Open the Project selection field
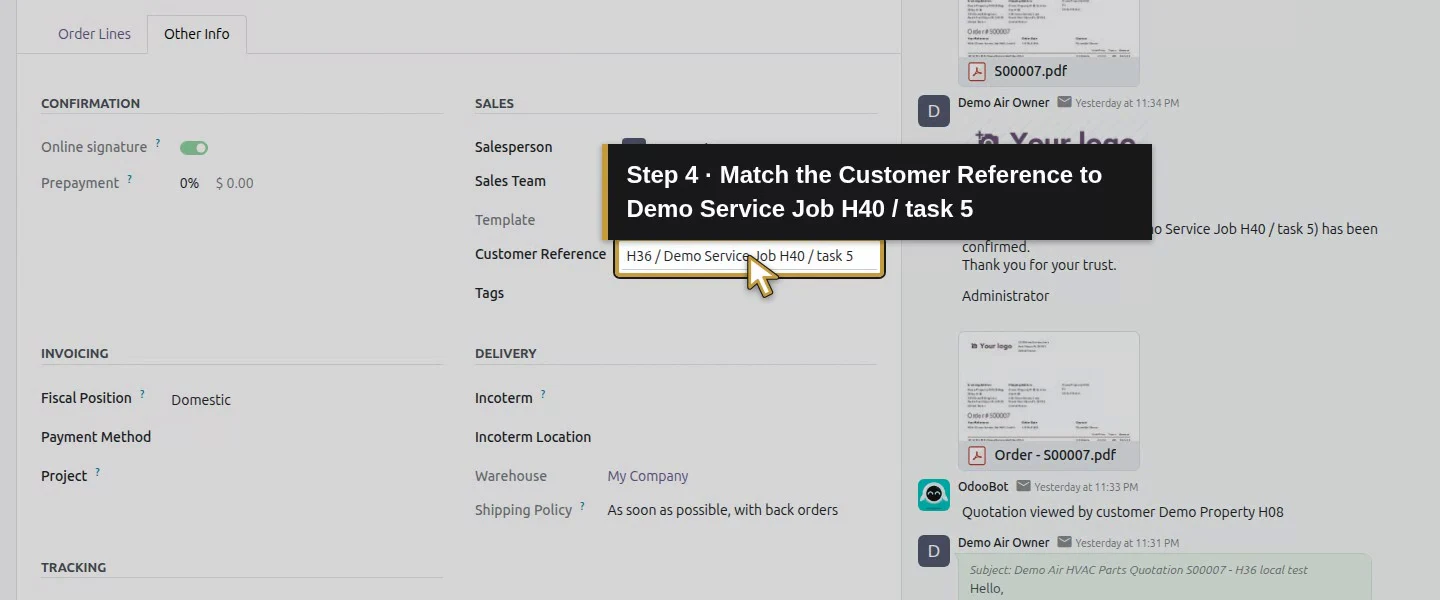Viewport: 1440px width, 600px height. coord(306,476)
